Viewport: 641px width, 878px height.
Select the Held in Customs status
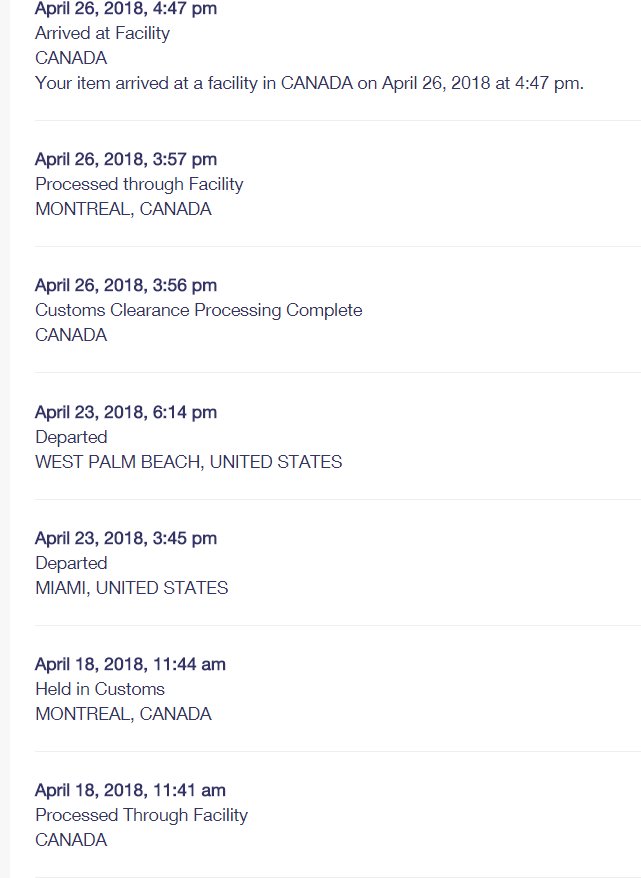[x=100, y=689]
